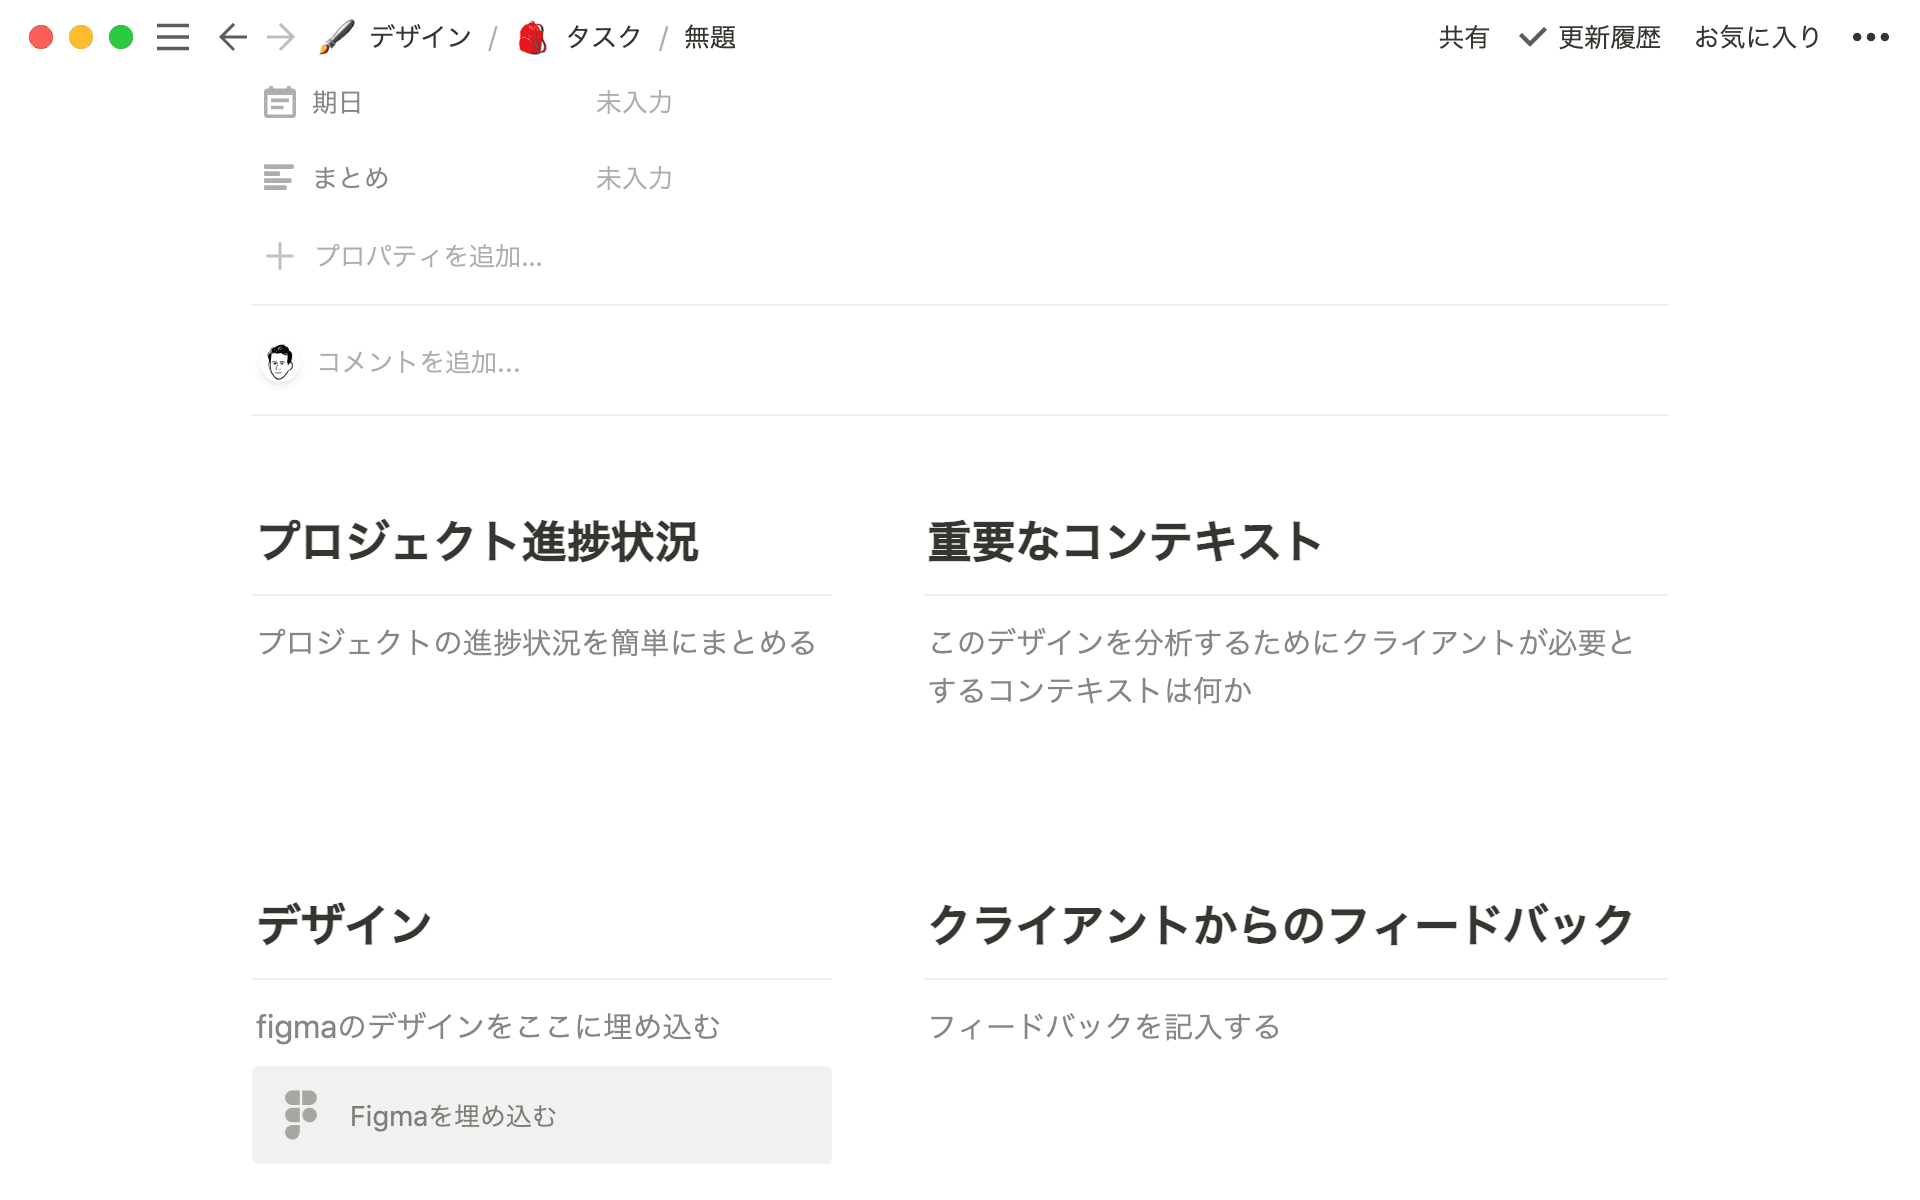Add page to favorites via お気に入り
The height and width of the screenshot is (1200, 1920).
click(x=1756, y=37)
